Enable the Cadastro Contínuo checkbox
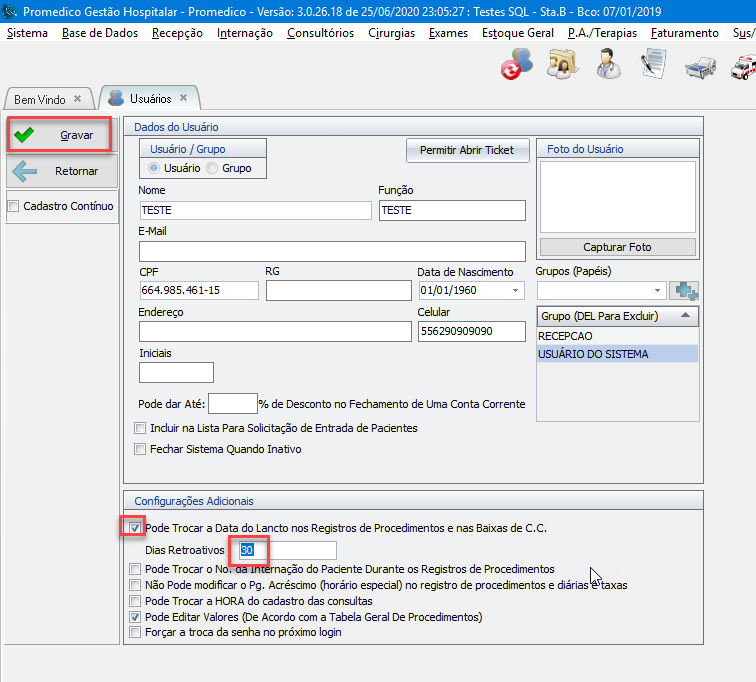Image resolution: width=756 pixels, height=682 pixels. pyautogui.click(x=13, y=207)
